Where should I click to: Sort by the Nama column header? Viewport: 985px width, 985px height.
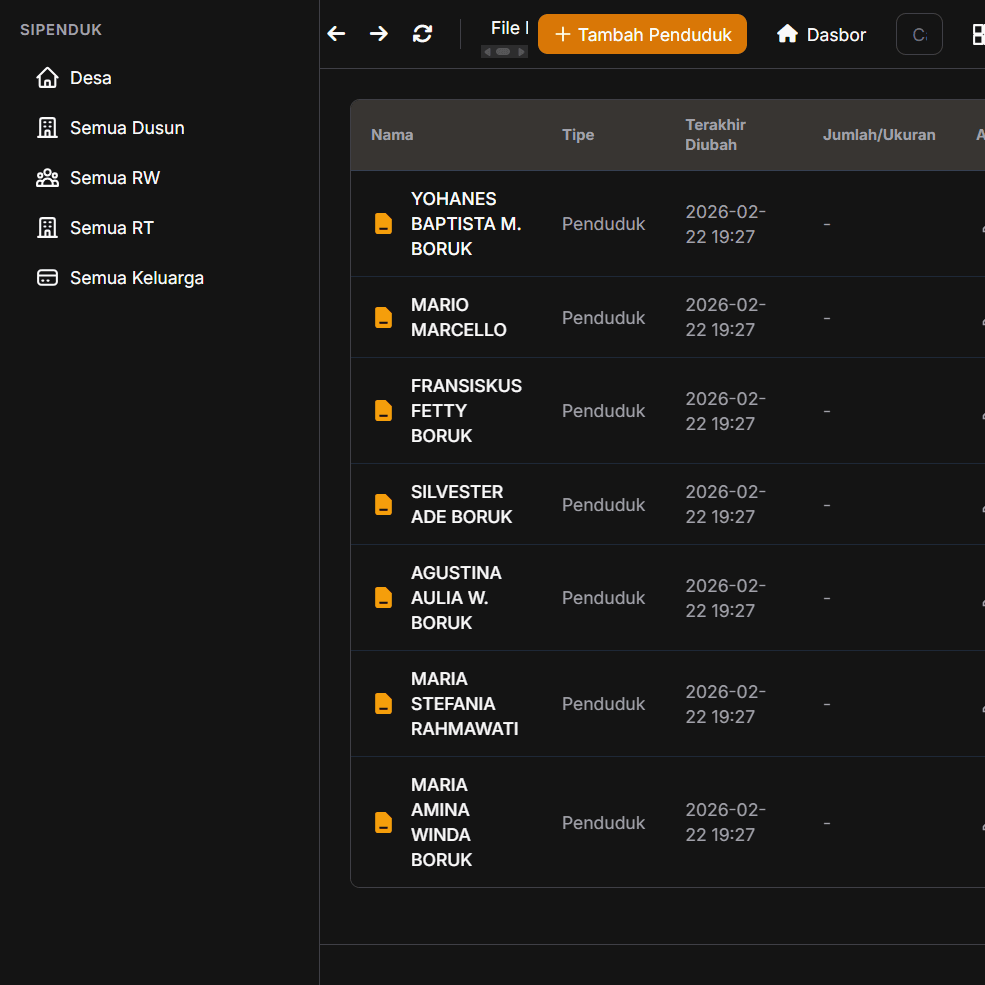(x=392, y=135)
